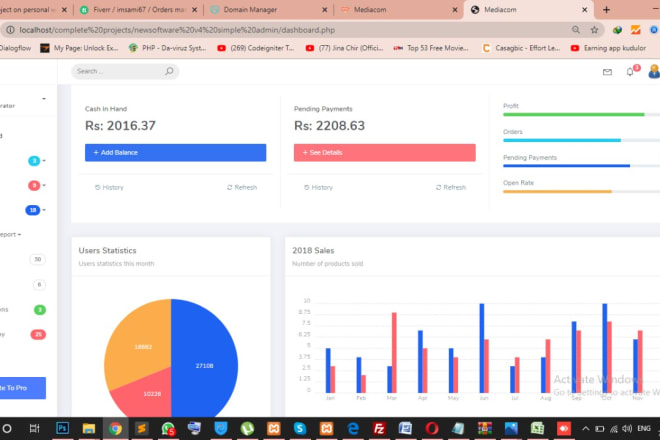This screenshot has width=660, height=440.
Task: Open the Top 53 Free Movie bookmark
Action: (431, 48)
